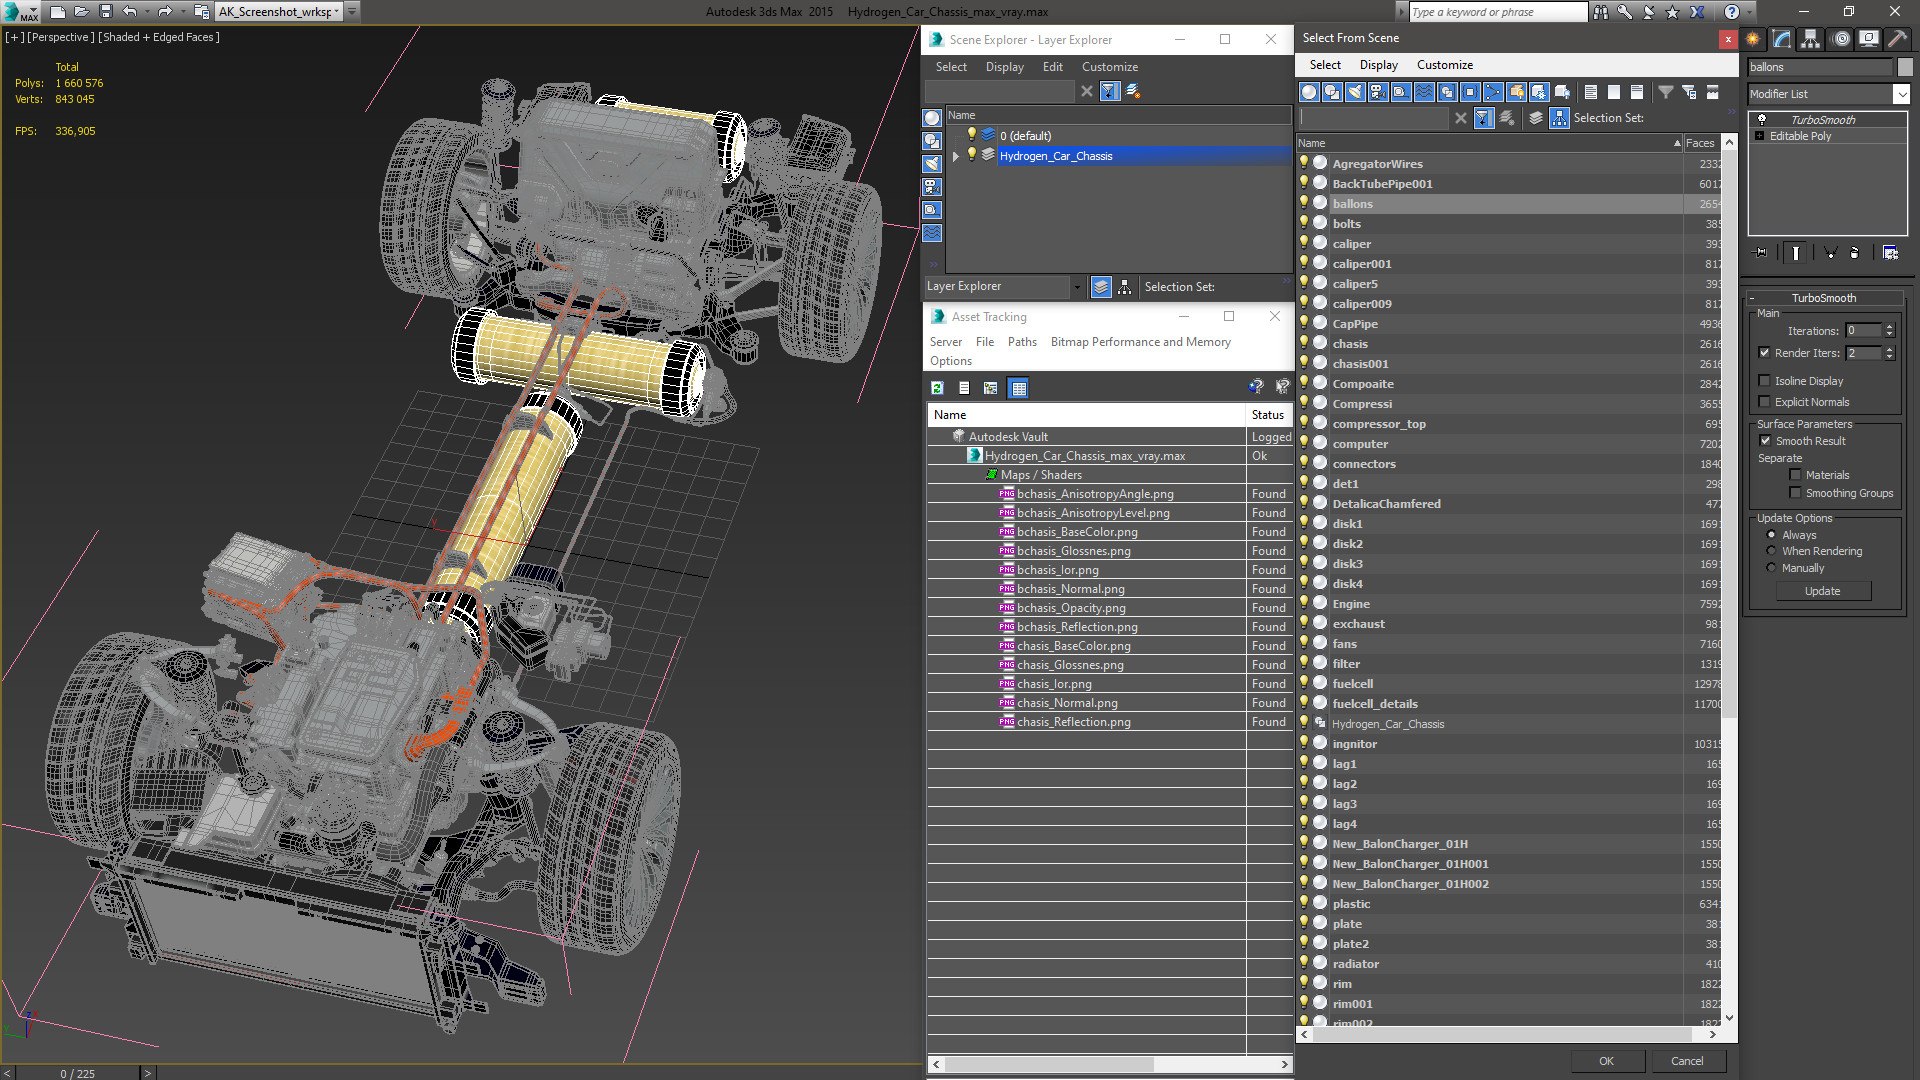Click Refresh icon in Asset Tracking toolbar

tap(937, 388)
